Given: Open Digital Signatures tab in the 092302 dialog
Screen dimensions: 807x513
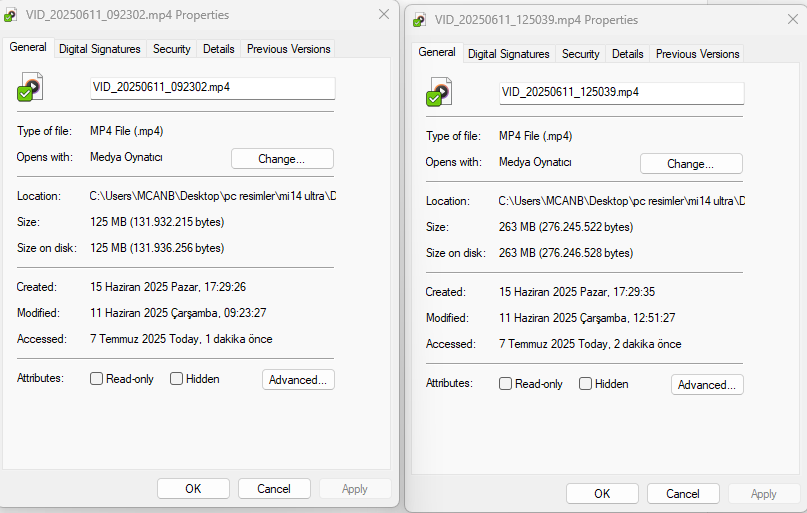Looking at the screenshot, I should point(100,48).
